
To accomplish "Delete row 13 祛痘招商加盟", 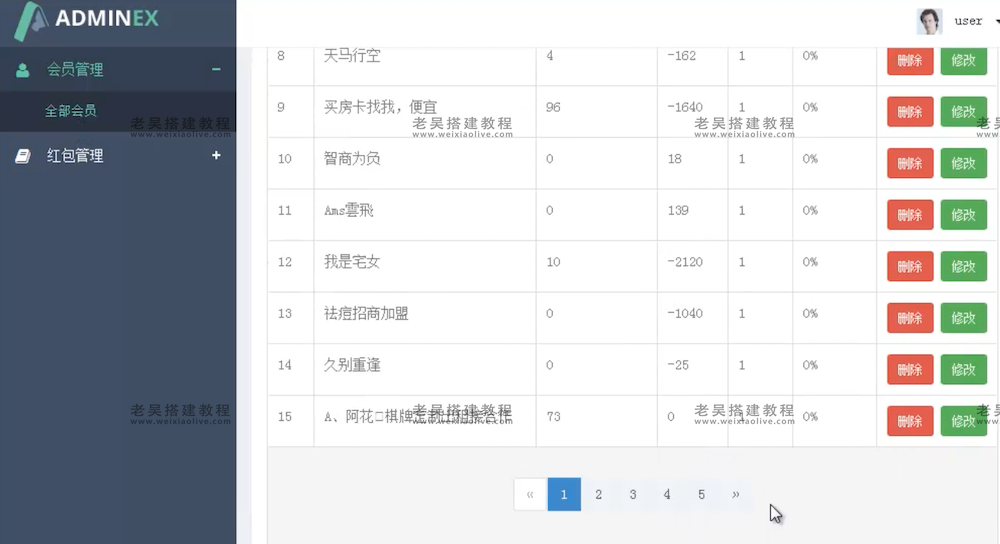I will tap(910, 318).
